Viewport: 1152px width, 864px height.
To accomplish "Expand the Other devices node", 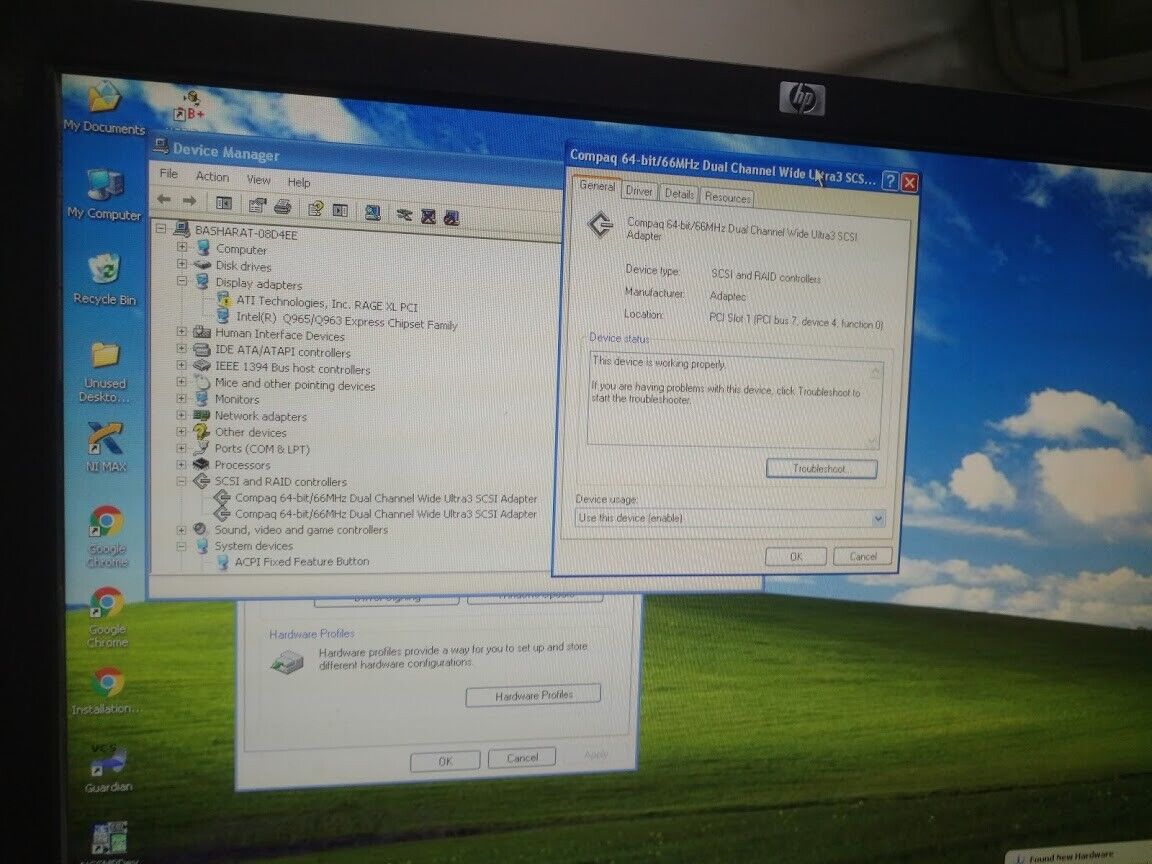I will [181, 431].
